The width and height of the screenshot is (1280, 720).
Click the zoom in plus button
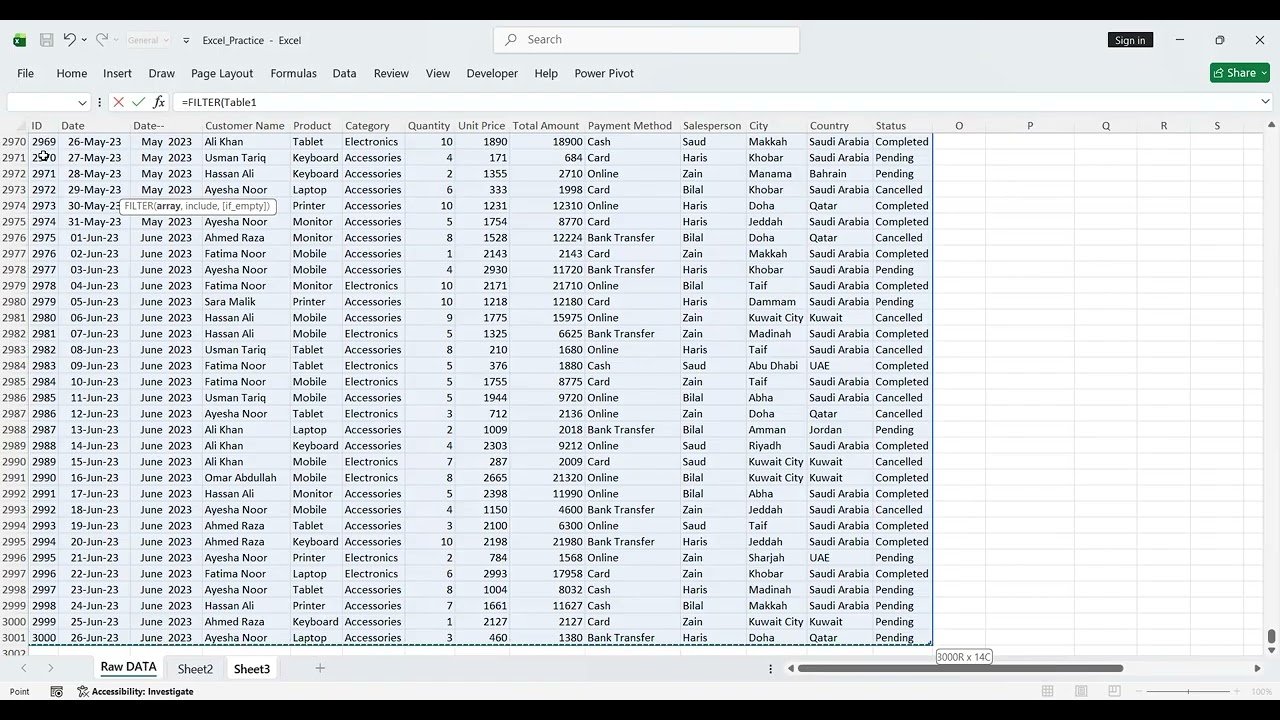pyautogui.click(x=1236, y=691)
